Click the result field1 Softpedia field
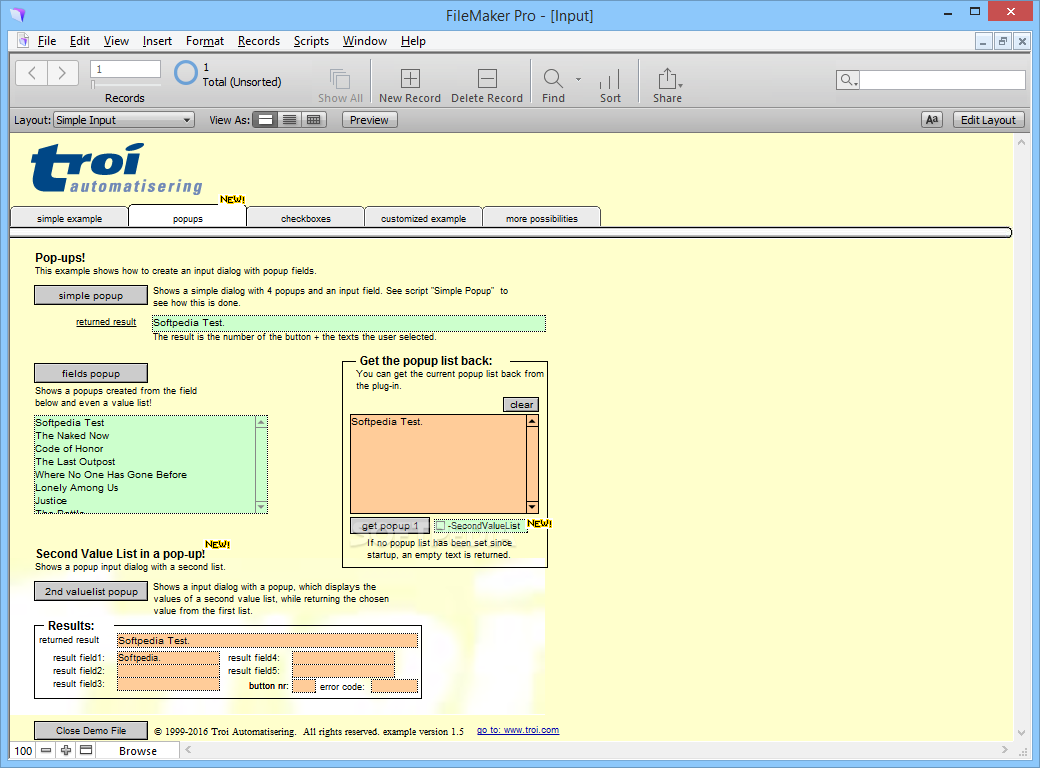 [x=168, y=658]
